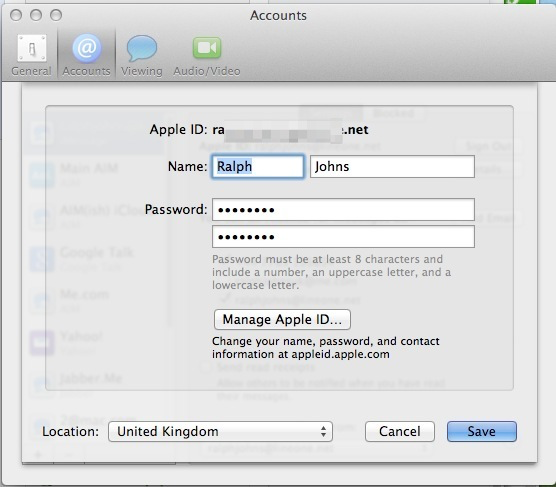The image size is (556, 487).
Task: Click the Apple ID address text
Action: tap(290, 130)
